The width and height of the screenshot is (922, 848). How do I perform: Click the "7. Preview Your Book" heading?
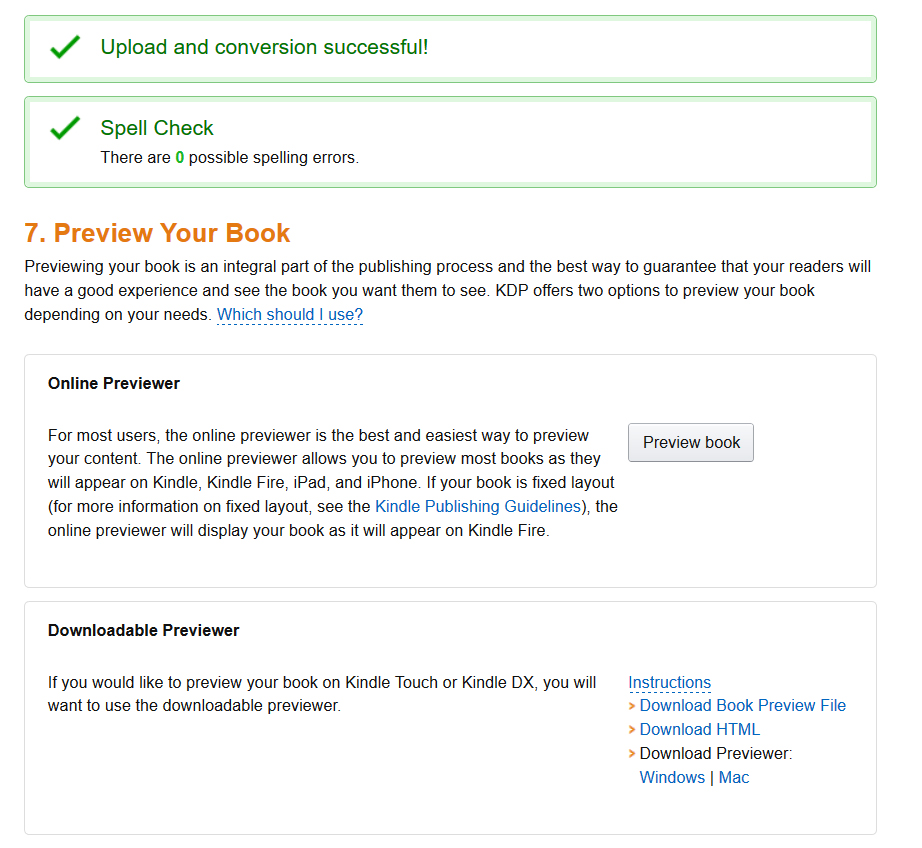[157, 234]
